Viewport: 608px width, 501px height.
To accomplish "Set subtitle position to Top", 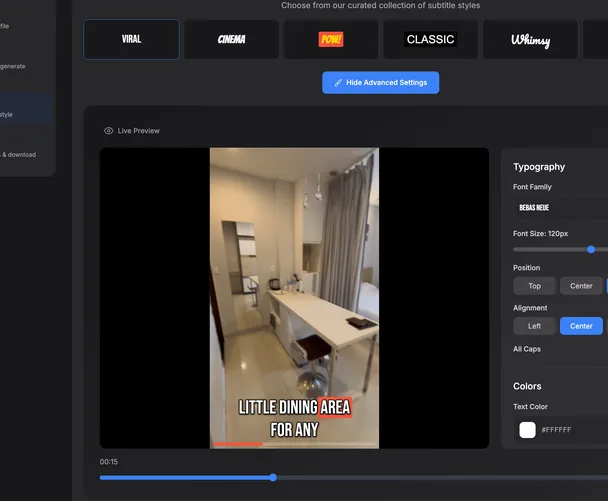I will coord(534,286).
